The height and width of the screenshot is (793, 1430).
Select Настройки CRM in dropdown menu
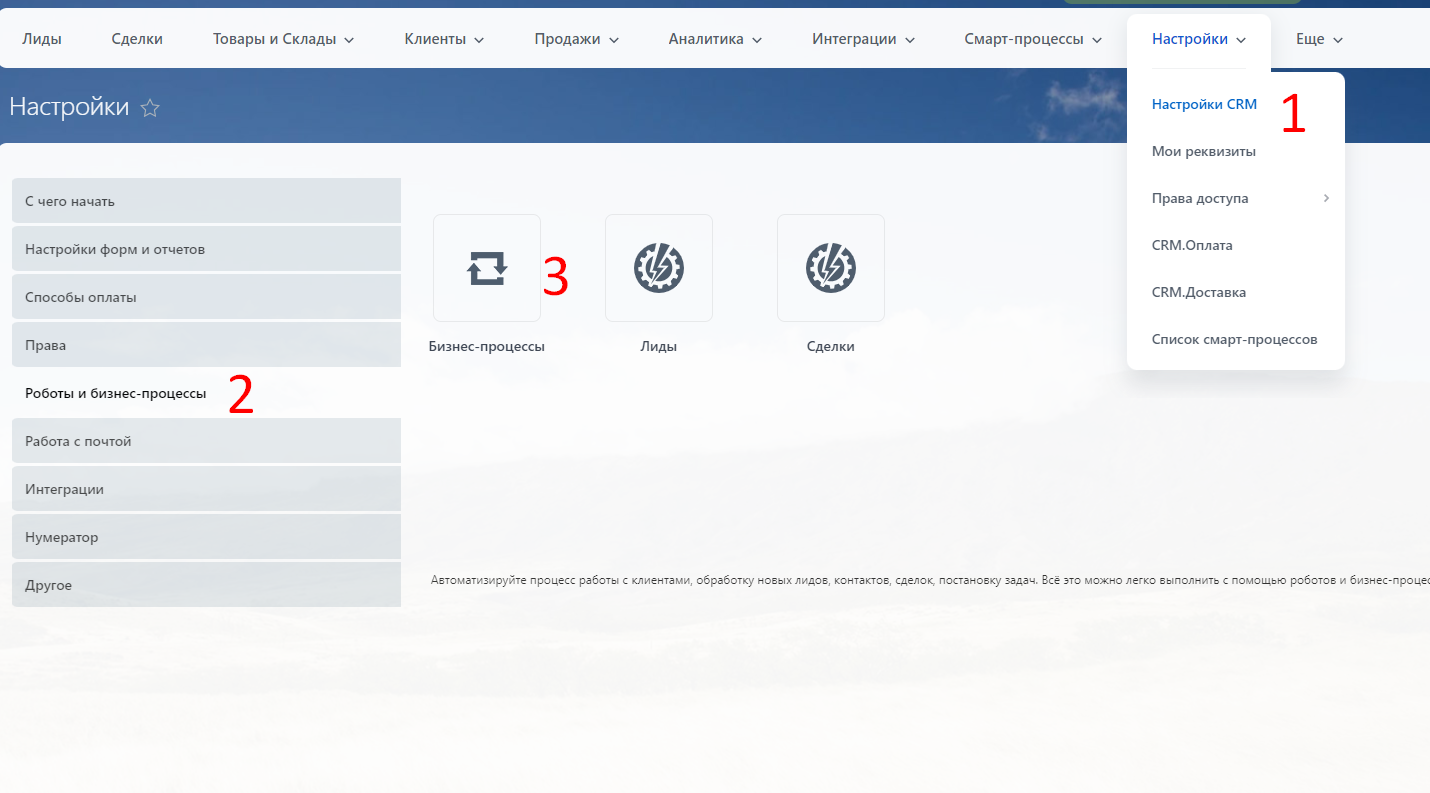(1204, 104)
